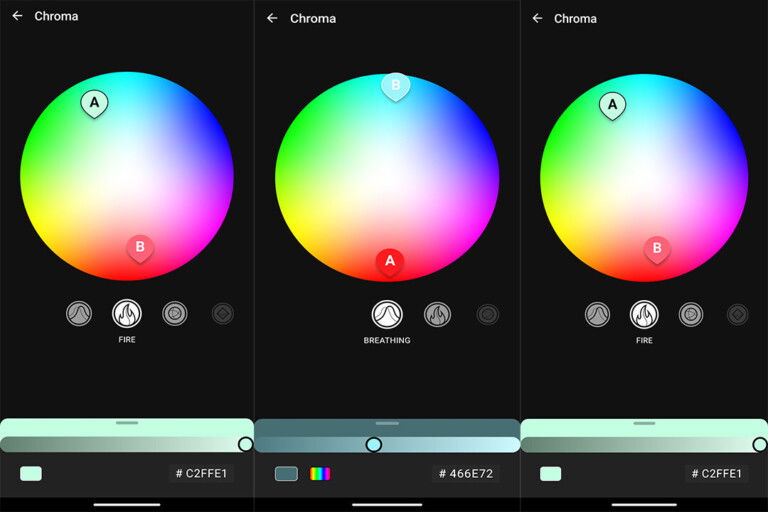768x512 pixels.
Task: Click the rainbow spectrum swatch in the middle screen
Action: click(320, 474)
